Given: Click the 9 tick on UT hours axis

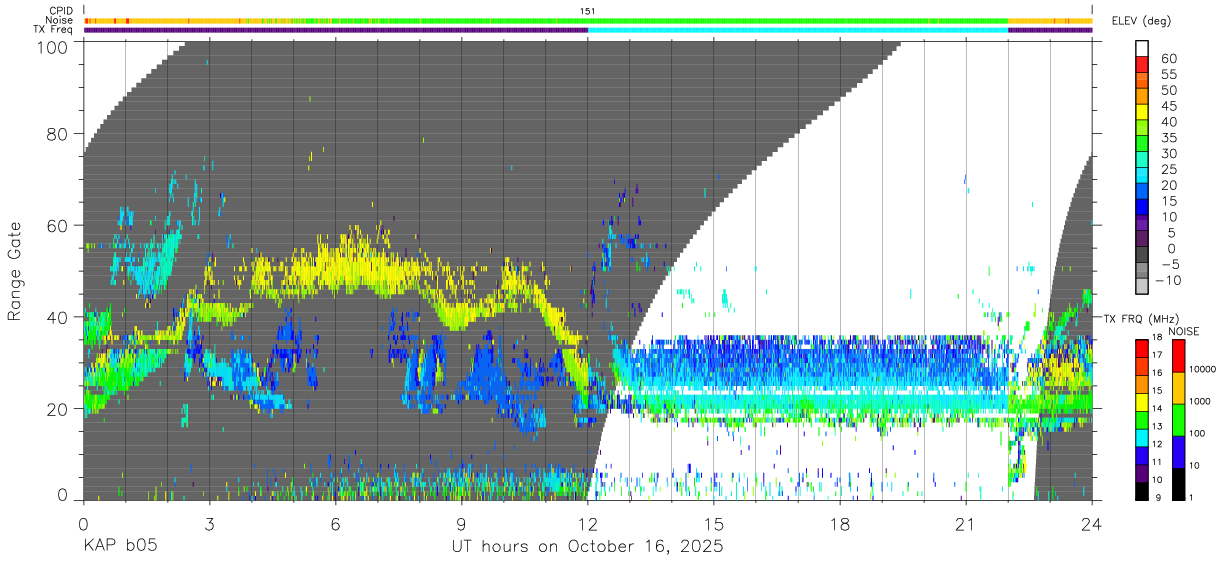Looking at the screenshot, I should point(462,524).
